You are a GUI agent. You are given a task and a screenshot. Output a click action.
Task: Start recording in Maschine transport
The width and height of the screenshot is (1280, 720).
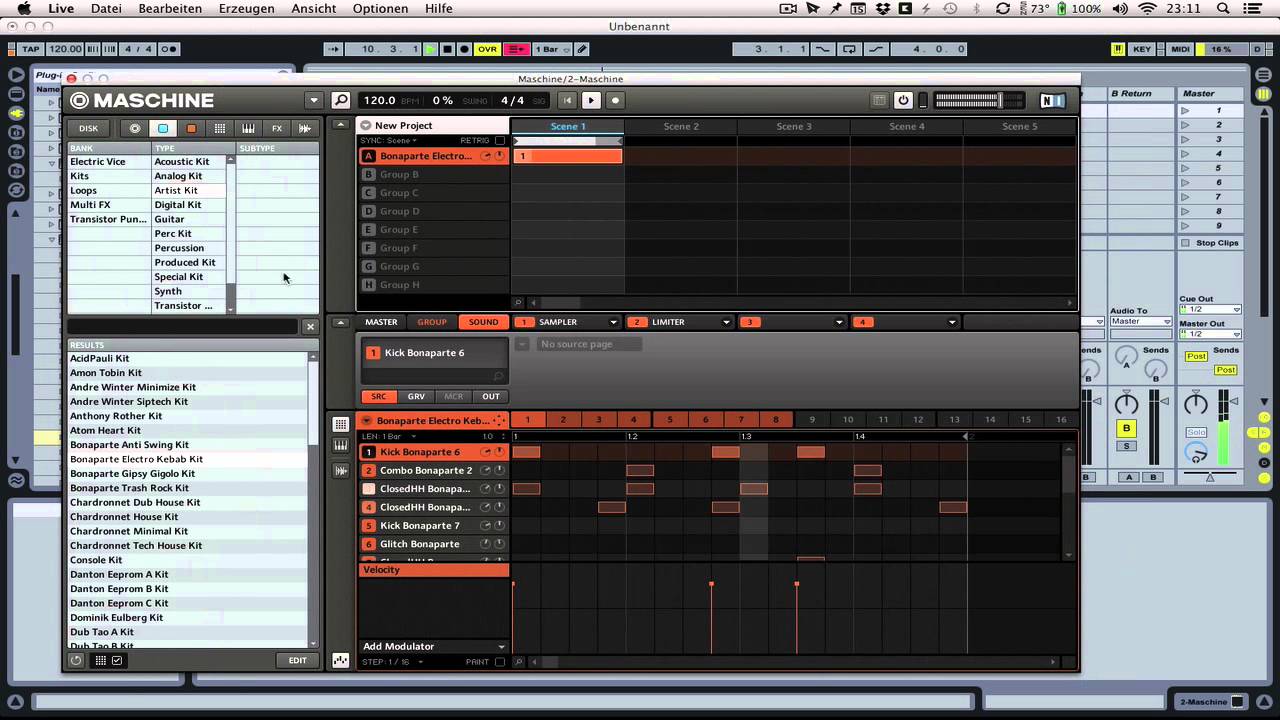point(615,100)
